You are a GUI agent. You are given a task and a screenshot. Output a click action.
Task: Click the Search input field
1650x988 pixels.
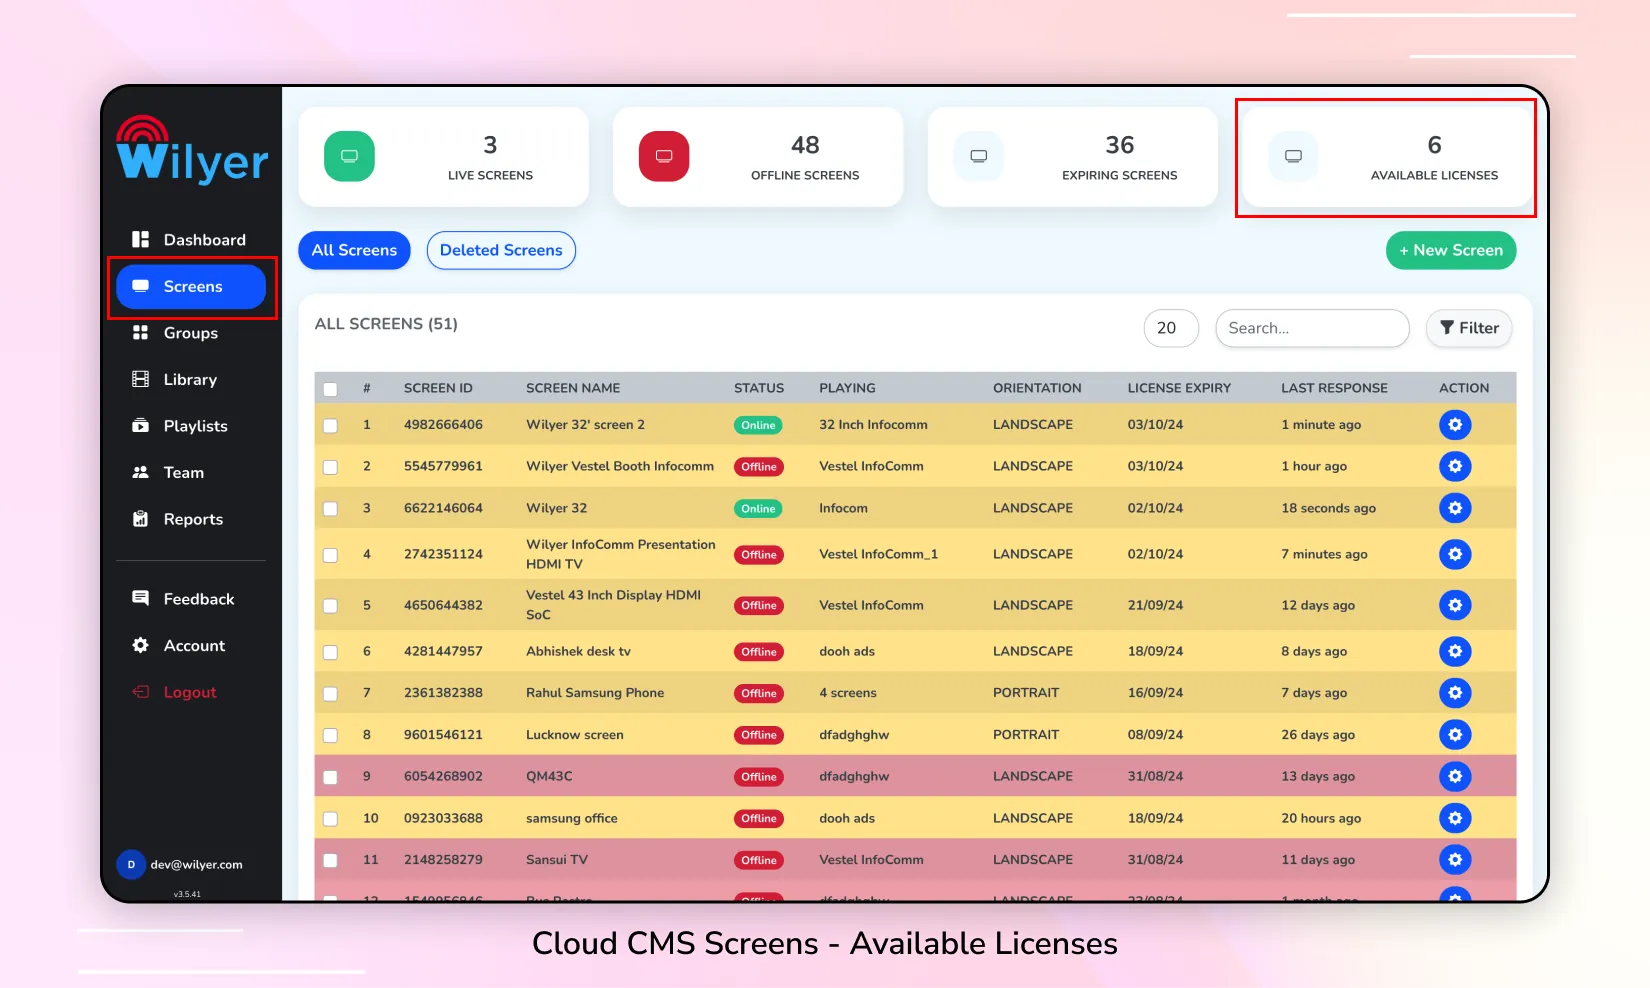(x=1312, y=328)
